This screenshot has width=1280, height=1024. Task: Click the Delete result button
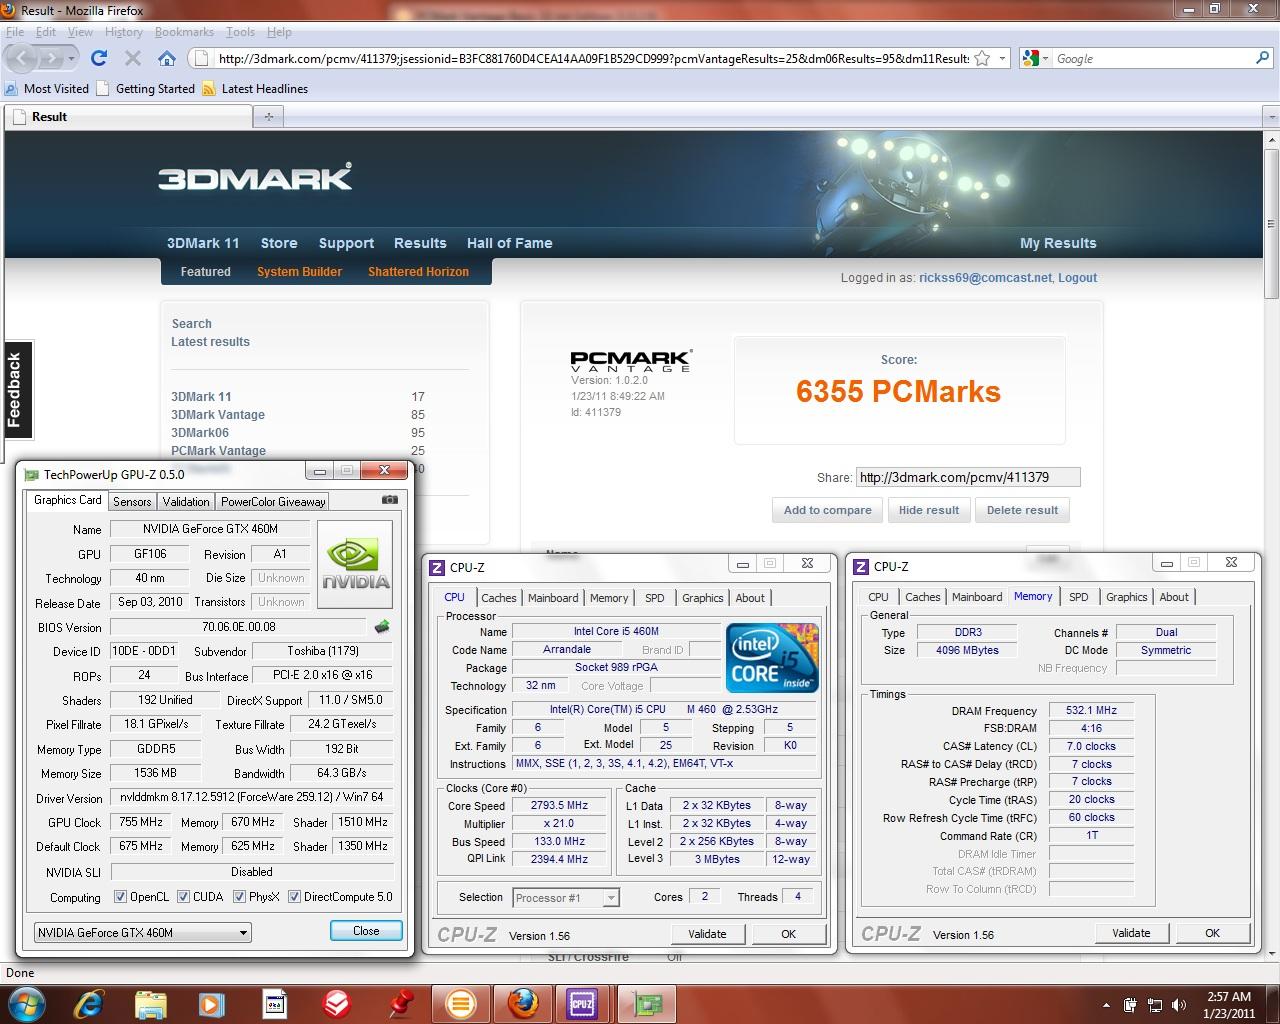[x=1022, y=510]
